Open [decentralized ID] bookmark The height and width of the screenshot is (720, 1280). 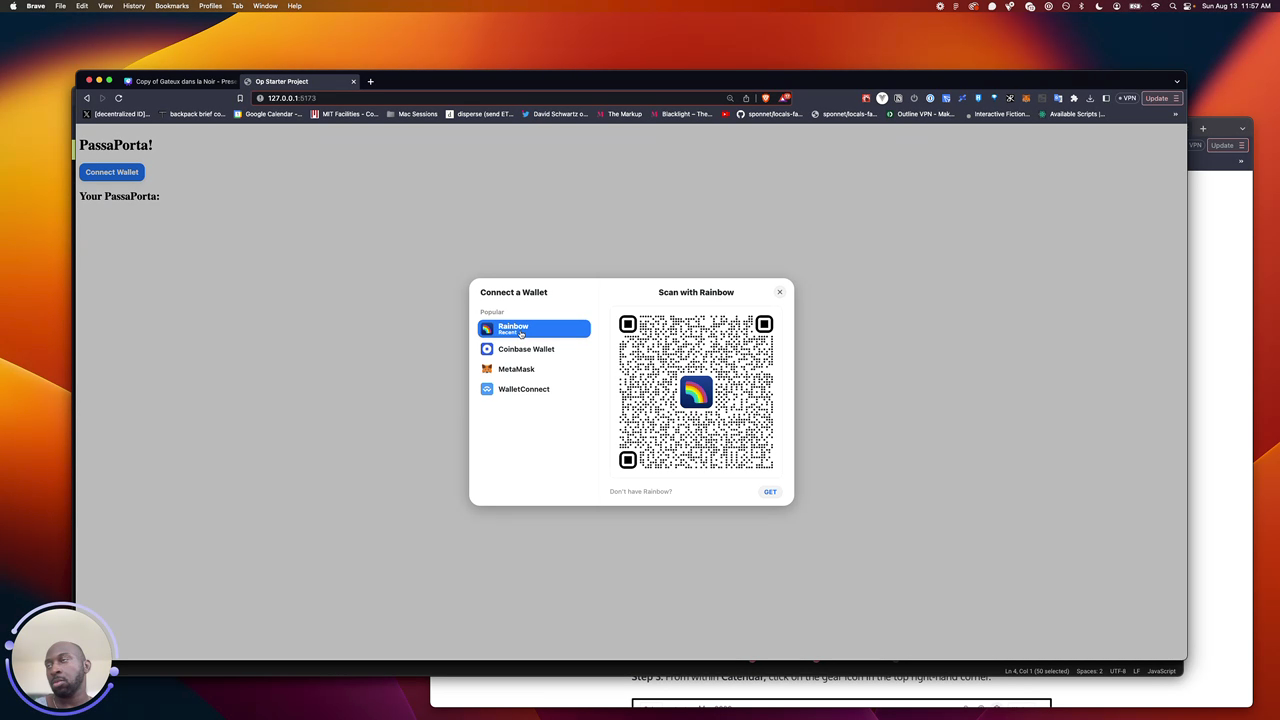(115, 114)
